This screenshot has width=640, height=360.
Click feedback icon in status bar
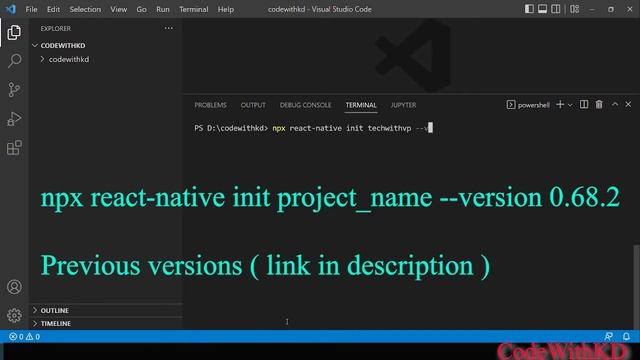pyautogui.click(x=608, y=336)
